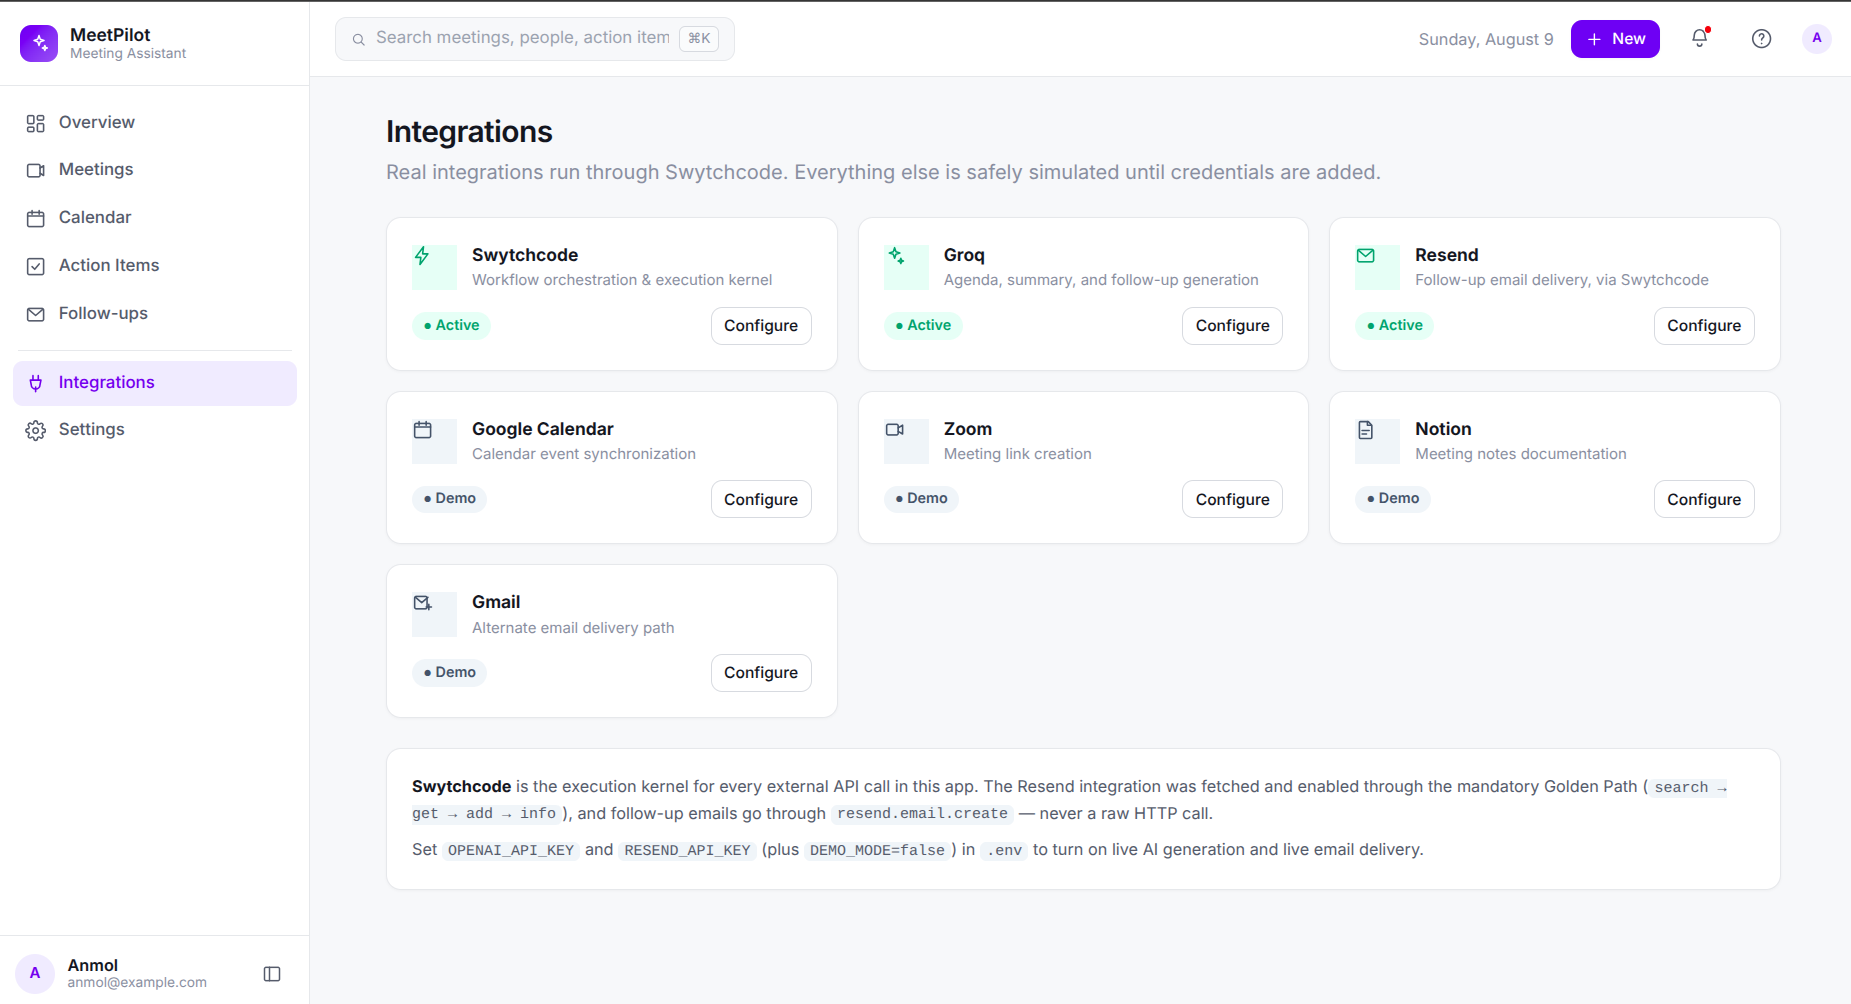Click the Demo badge on Google Calendar

point(449,498)
